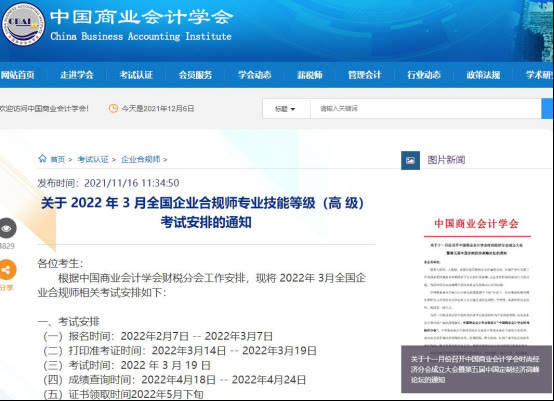
Task: Select 政策法规 in navigation bar
Action: click(x=483, y=75)
